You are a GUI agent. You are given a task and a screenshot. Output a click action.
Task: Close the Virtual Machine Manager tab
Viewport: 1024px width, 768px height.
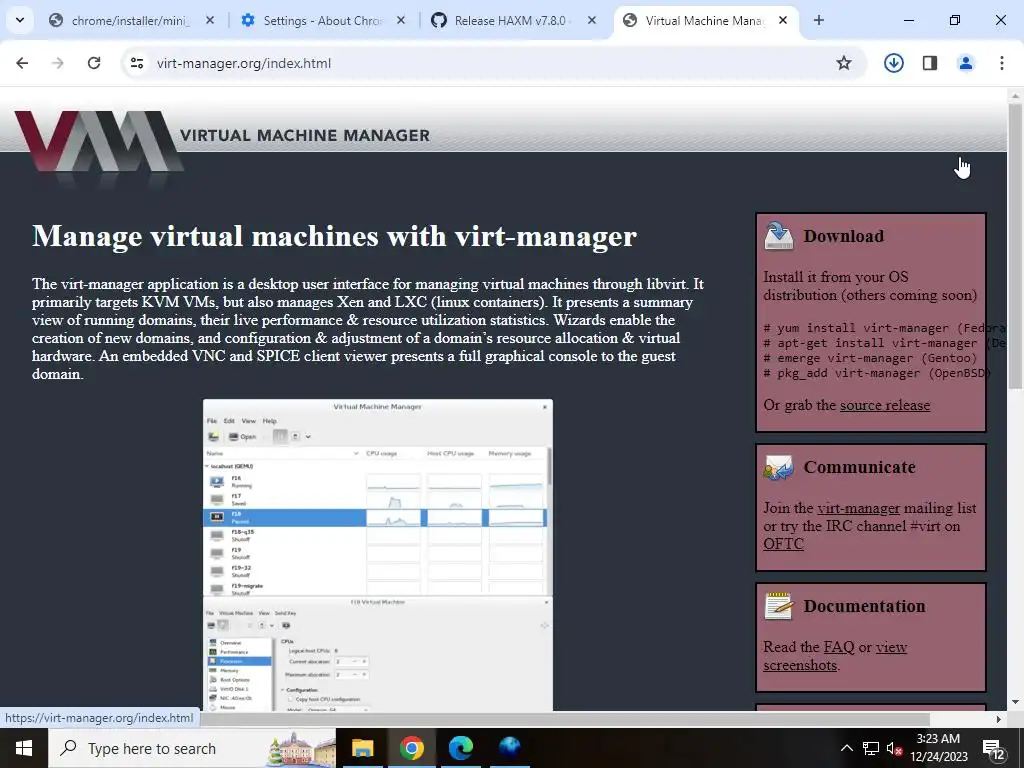pyautogui.click(x=783, y=21)
